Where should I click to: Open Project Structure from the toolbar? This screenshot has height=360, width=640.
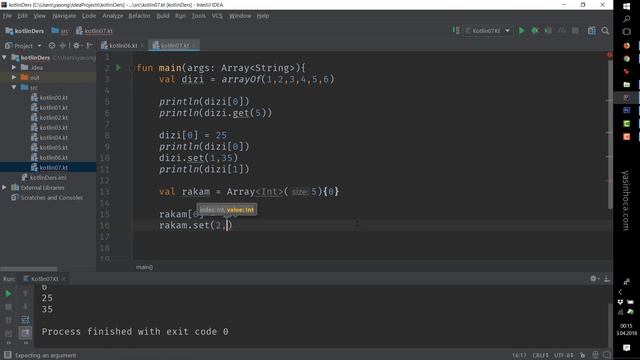591,31
